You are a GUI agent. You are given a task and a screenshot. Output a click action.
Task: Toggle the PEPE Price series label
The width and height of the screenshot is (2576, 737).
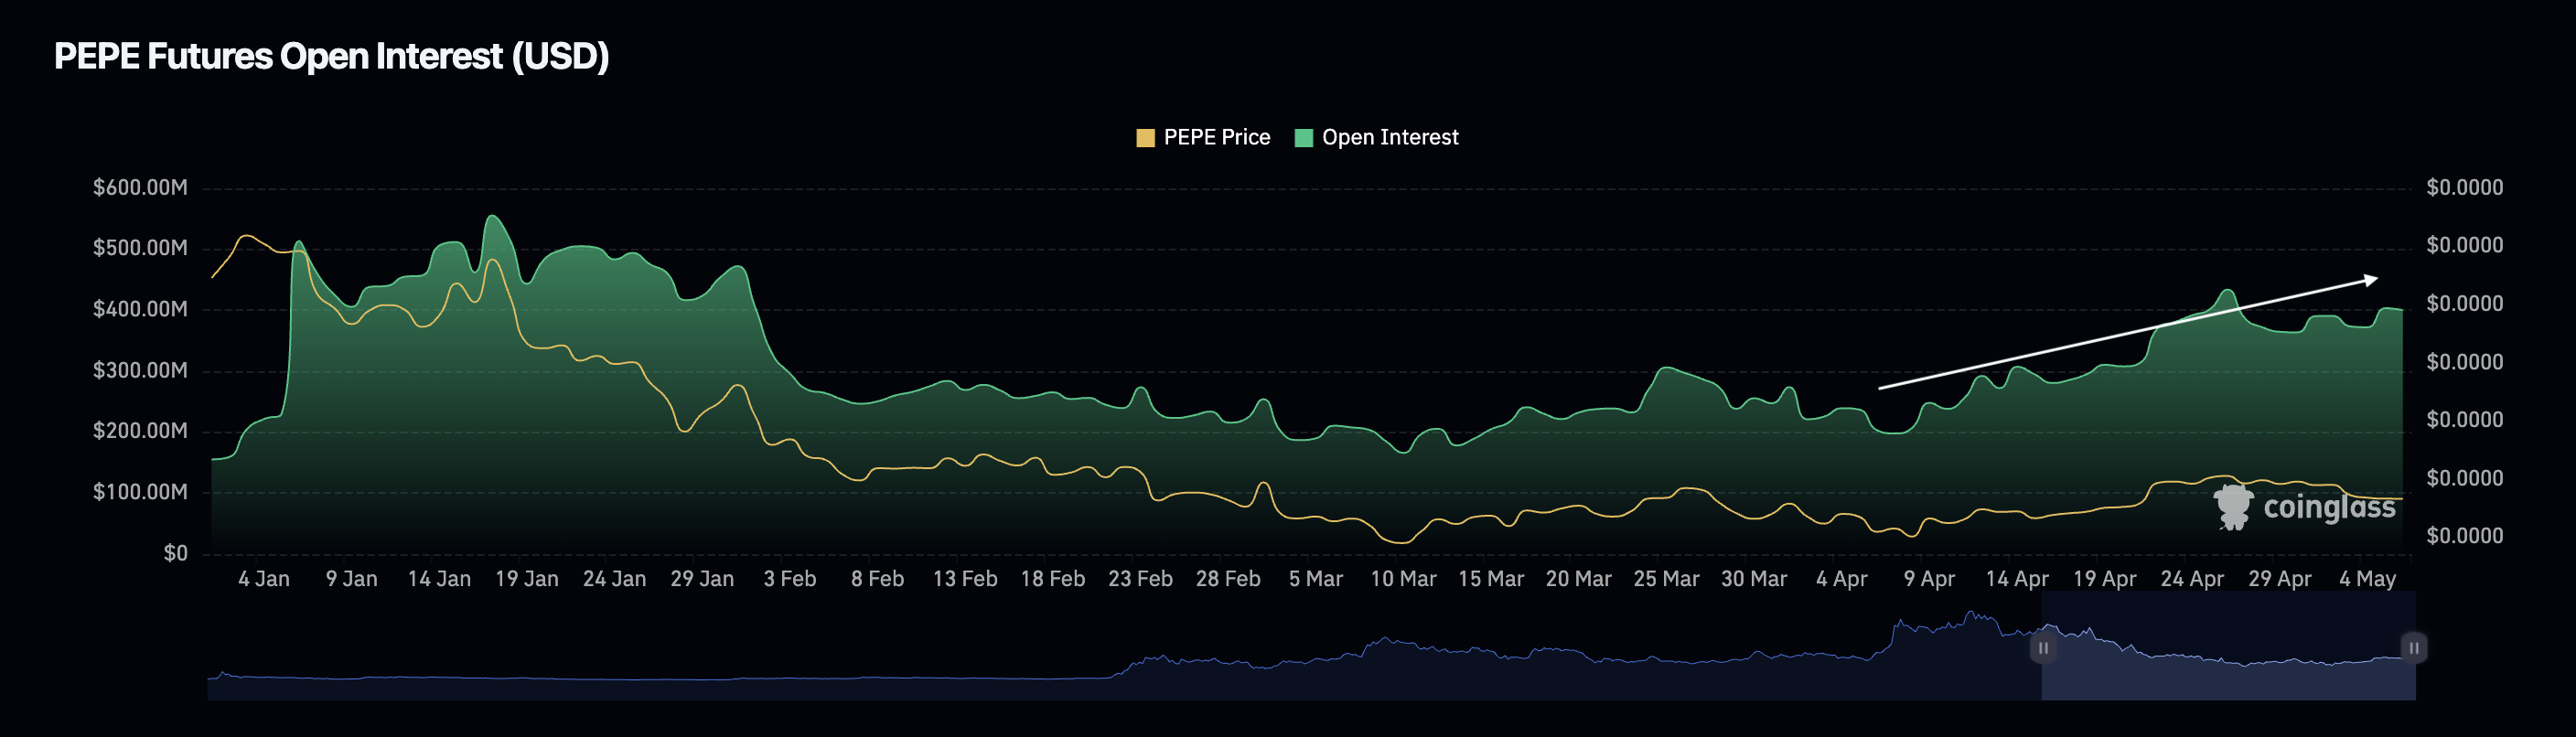[1216, 138]
